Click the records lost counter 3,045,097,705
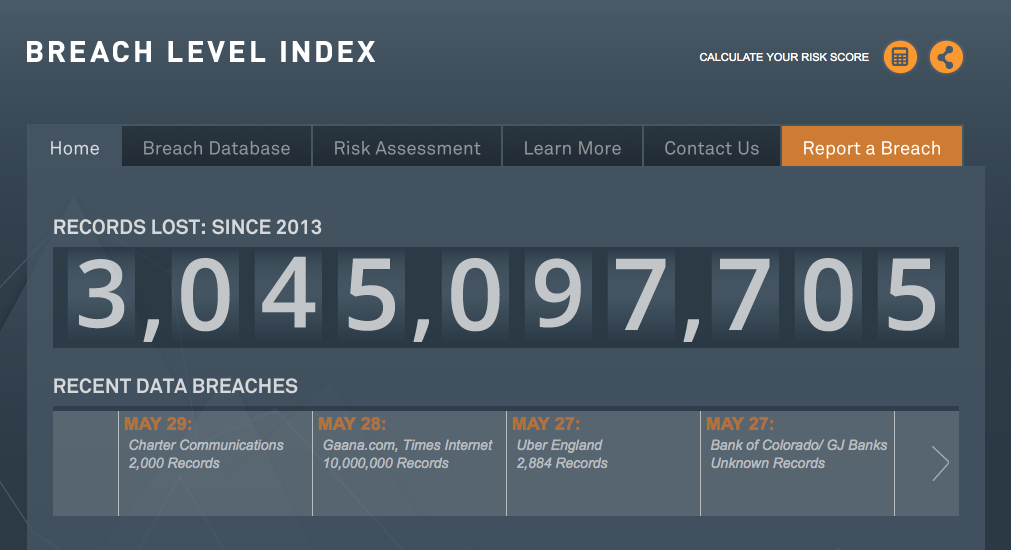 [506, 297]
